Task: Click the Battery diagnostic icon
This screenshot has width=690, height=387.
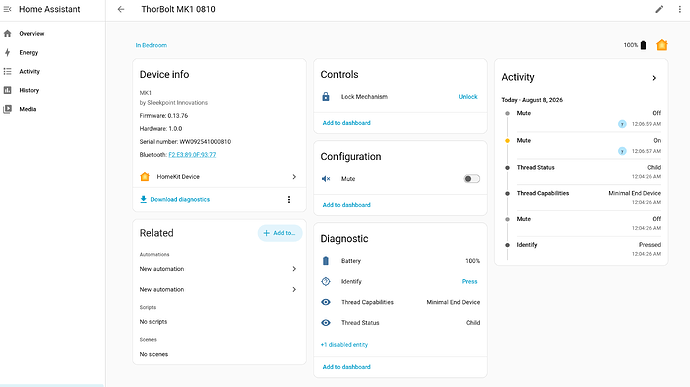Action: 326,261
